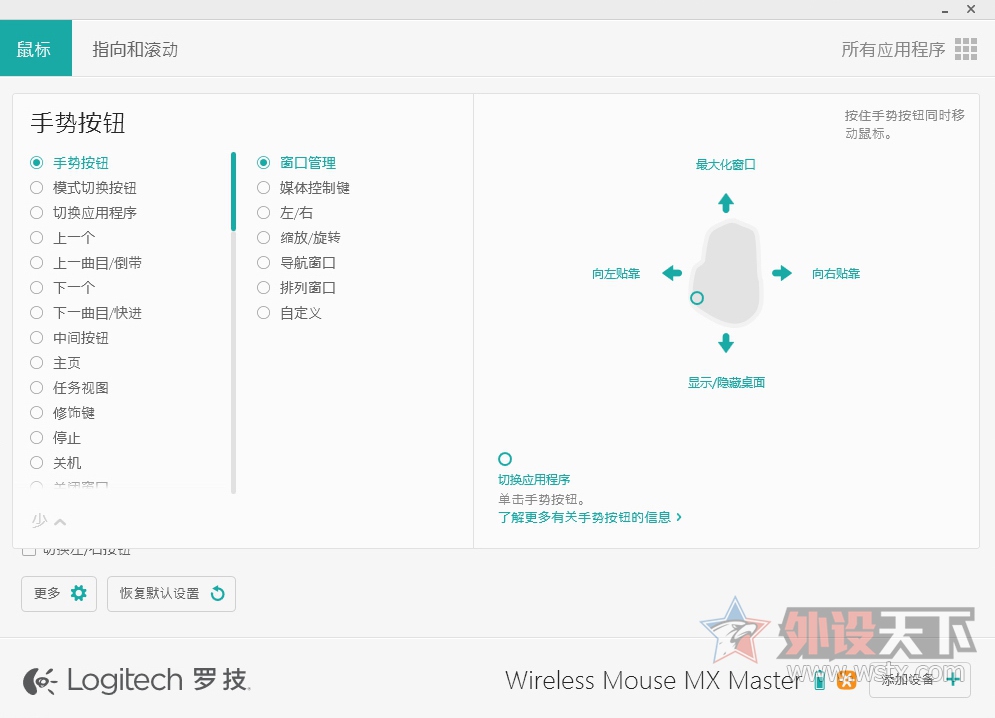Image resolution: width=995 pixels, height=718 pixels.
Task: Click the battery status icon near MX Master
Action: (x=820, y=680)
